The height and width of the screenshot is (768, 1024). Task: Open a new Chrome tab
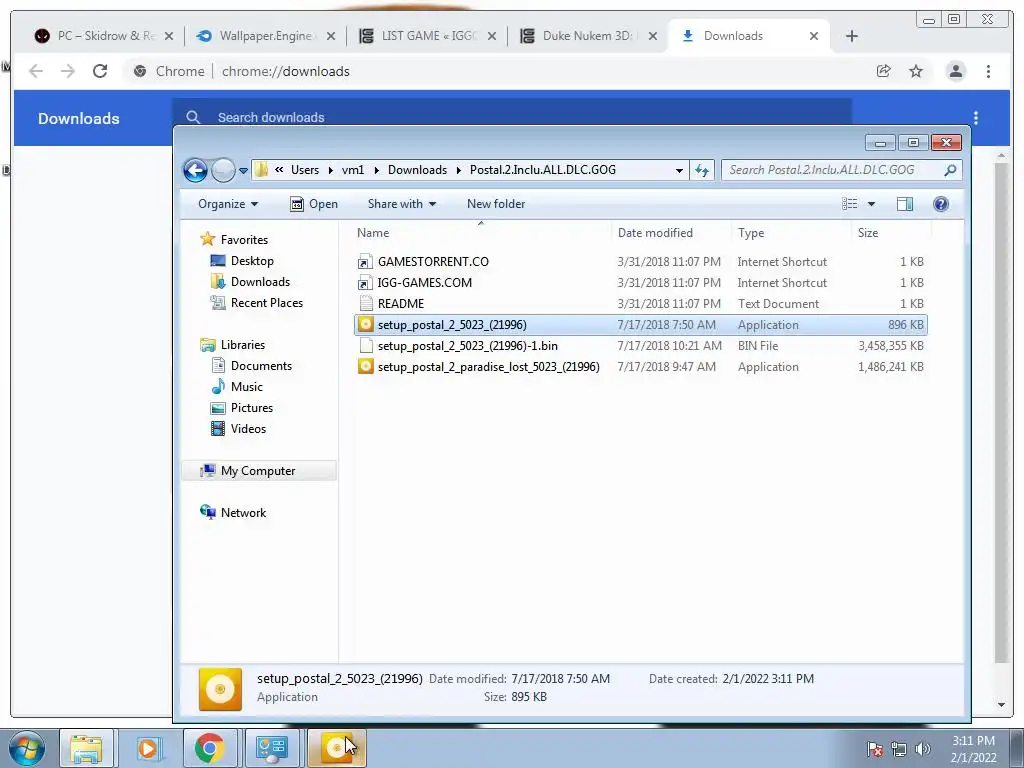coord(852,36)
